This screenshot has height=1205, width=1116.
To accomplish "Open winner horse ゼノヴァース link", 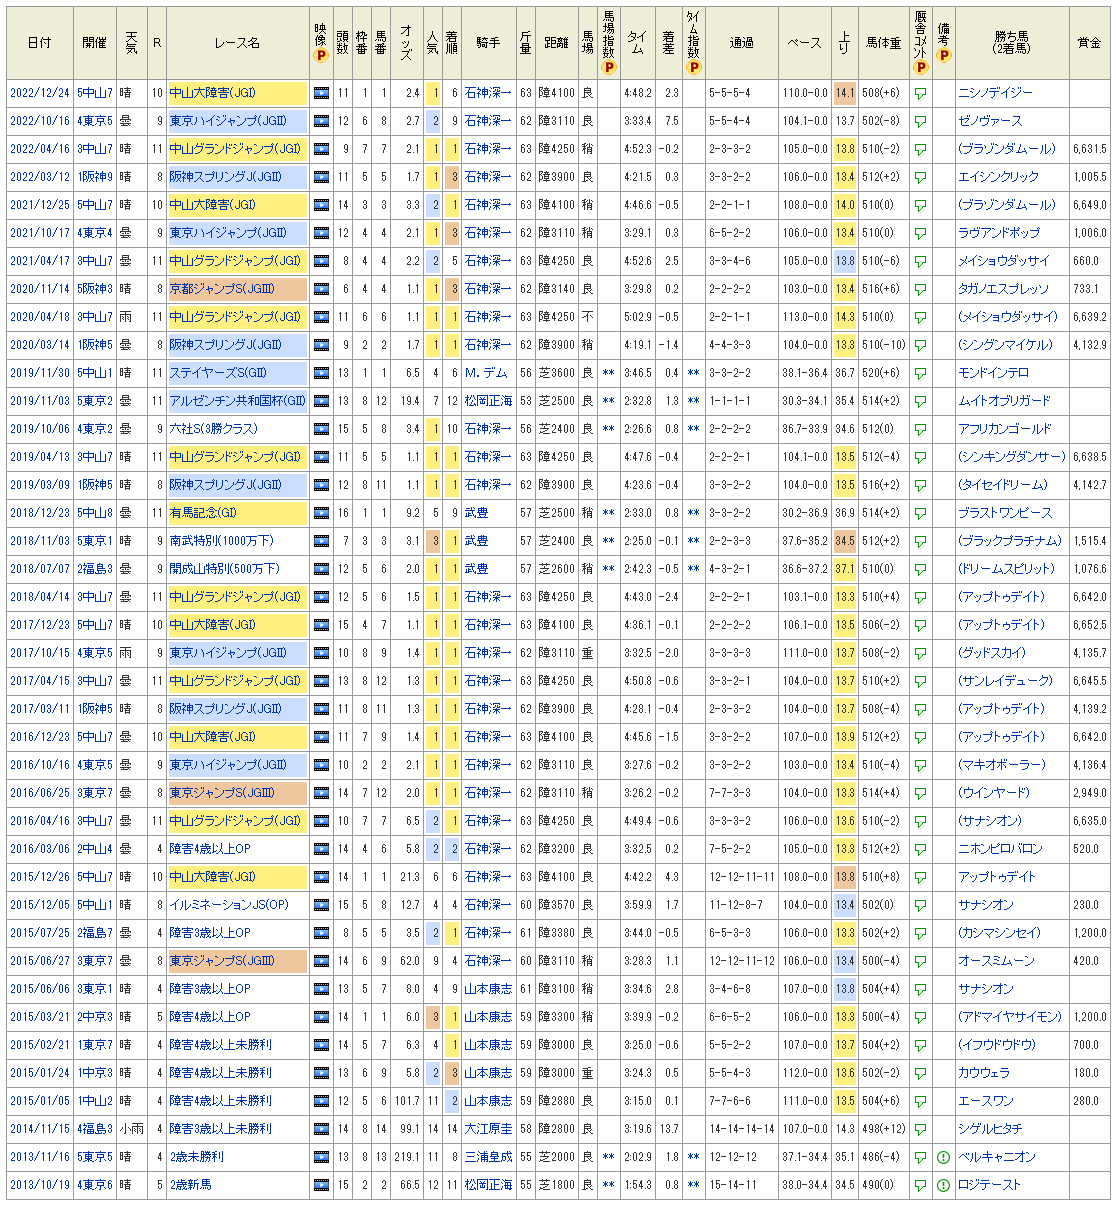I will point(990,121).
